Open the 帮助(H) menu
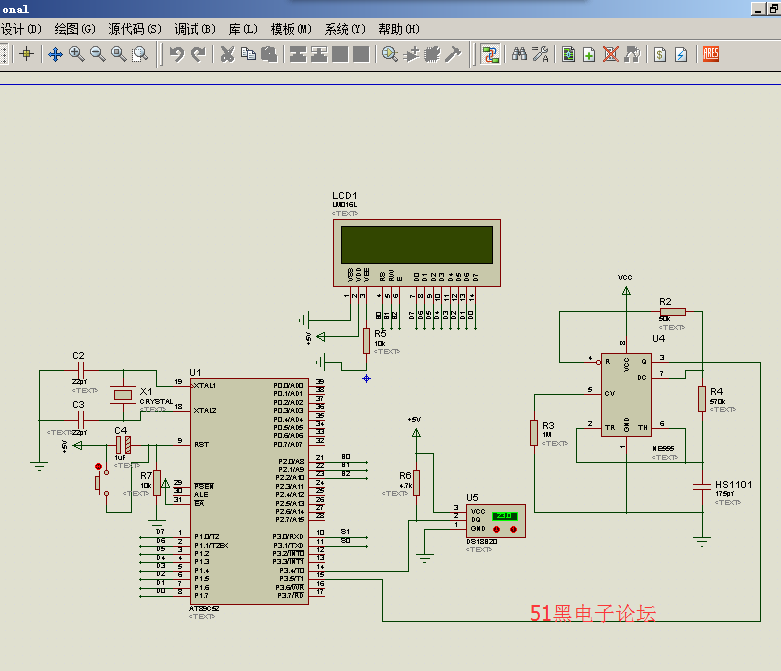The height and width of the screenshot is (671, 781). (399, 29)
